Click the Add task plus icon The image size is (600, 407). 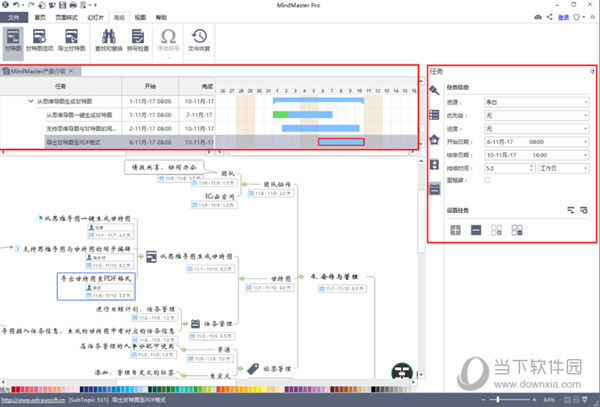(455, 230)
